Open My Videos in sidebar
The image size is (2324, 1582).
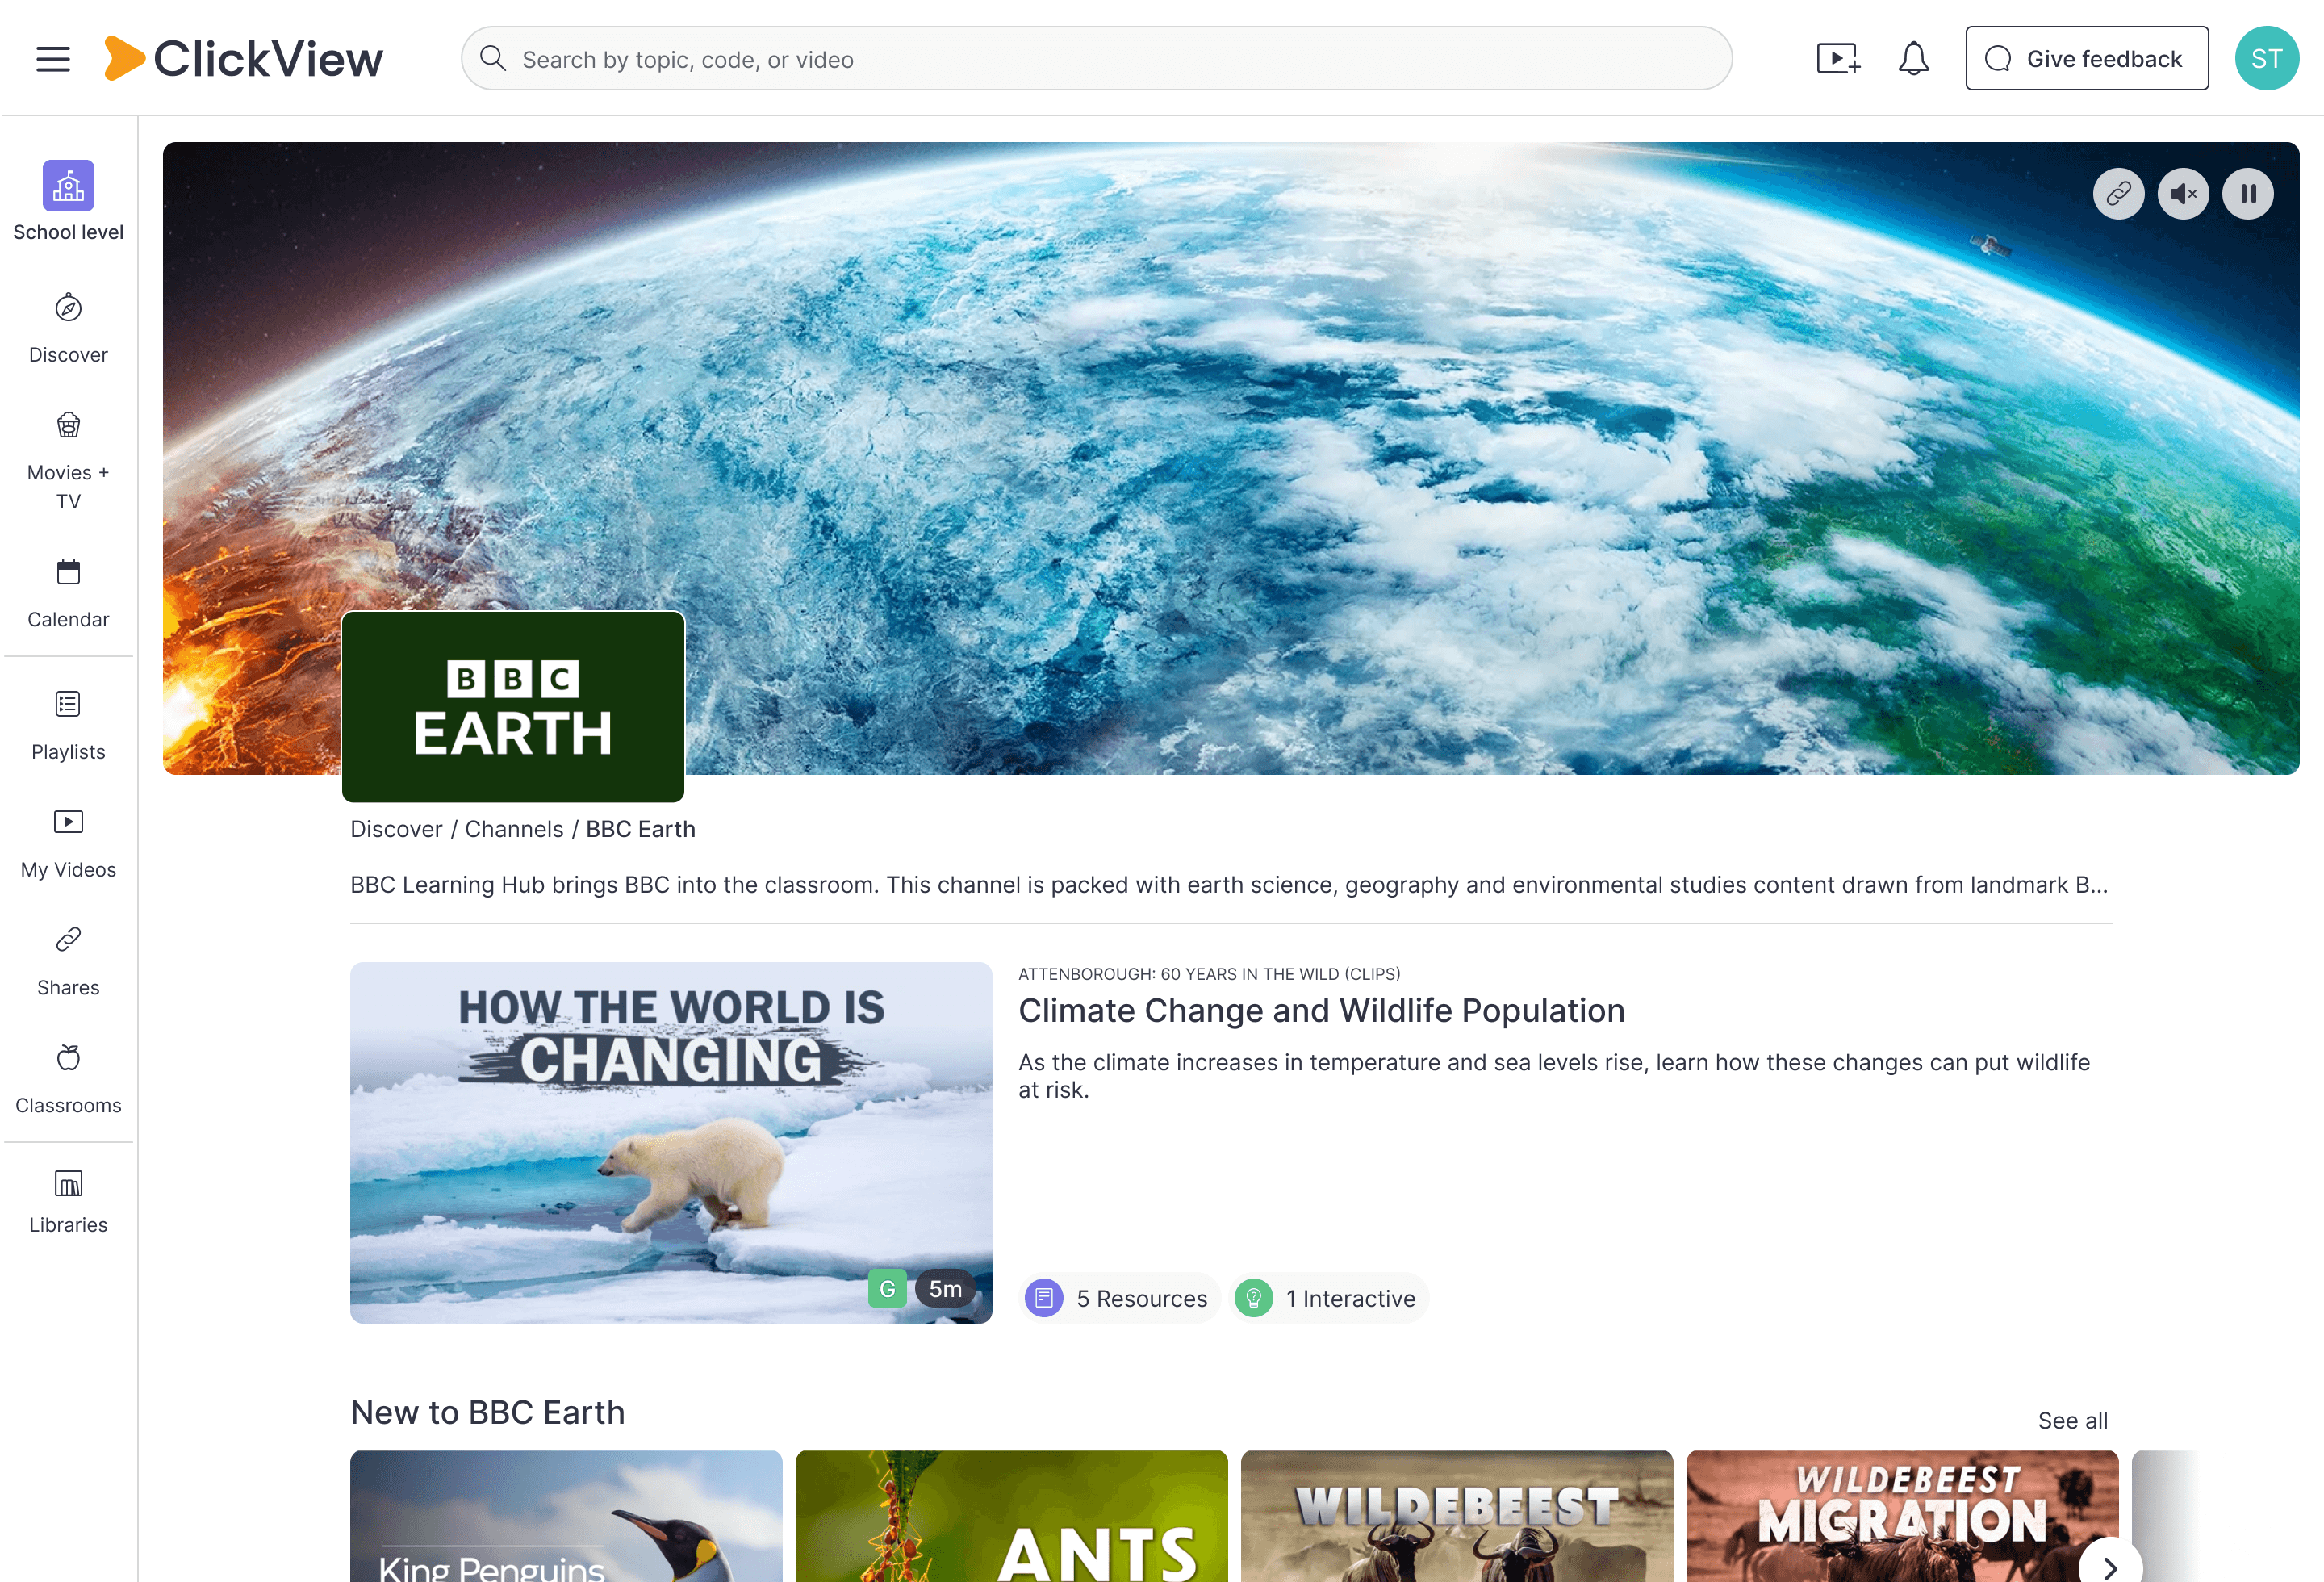click(x=68, y=844)
